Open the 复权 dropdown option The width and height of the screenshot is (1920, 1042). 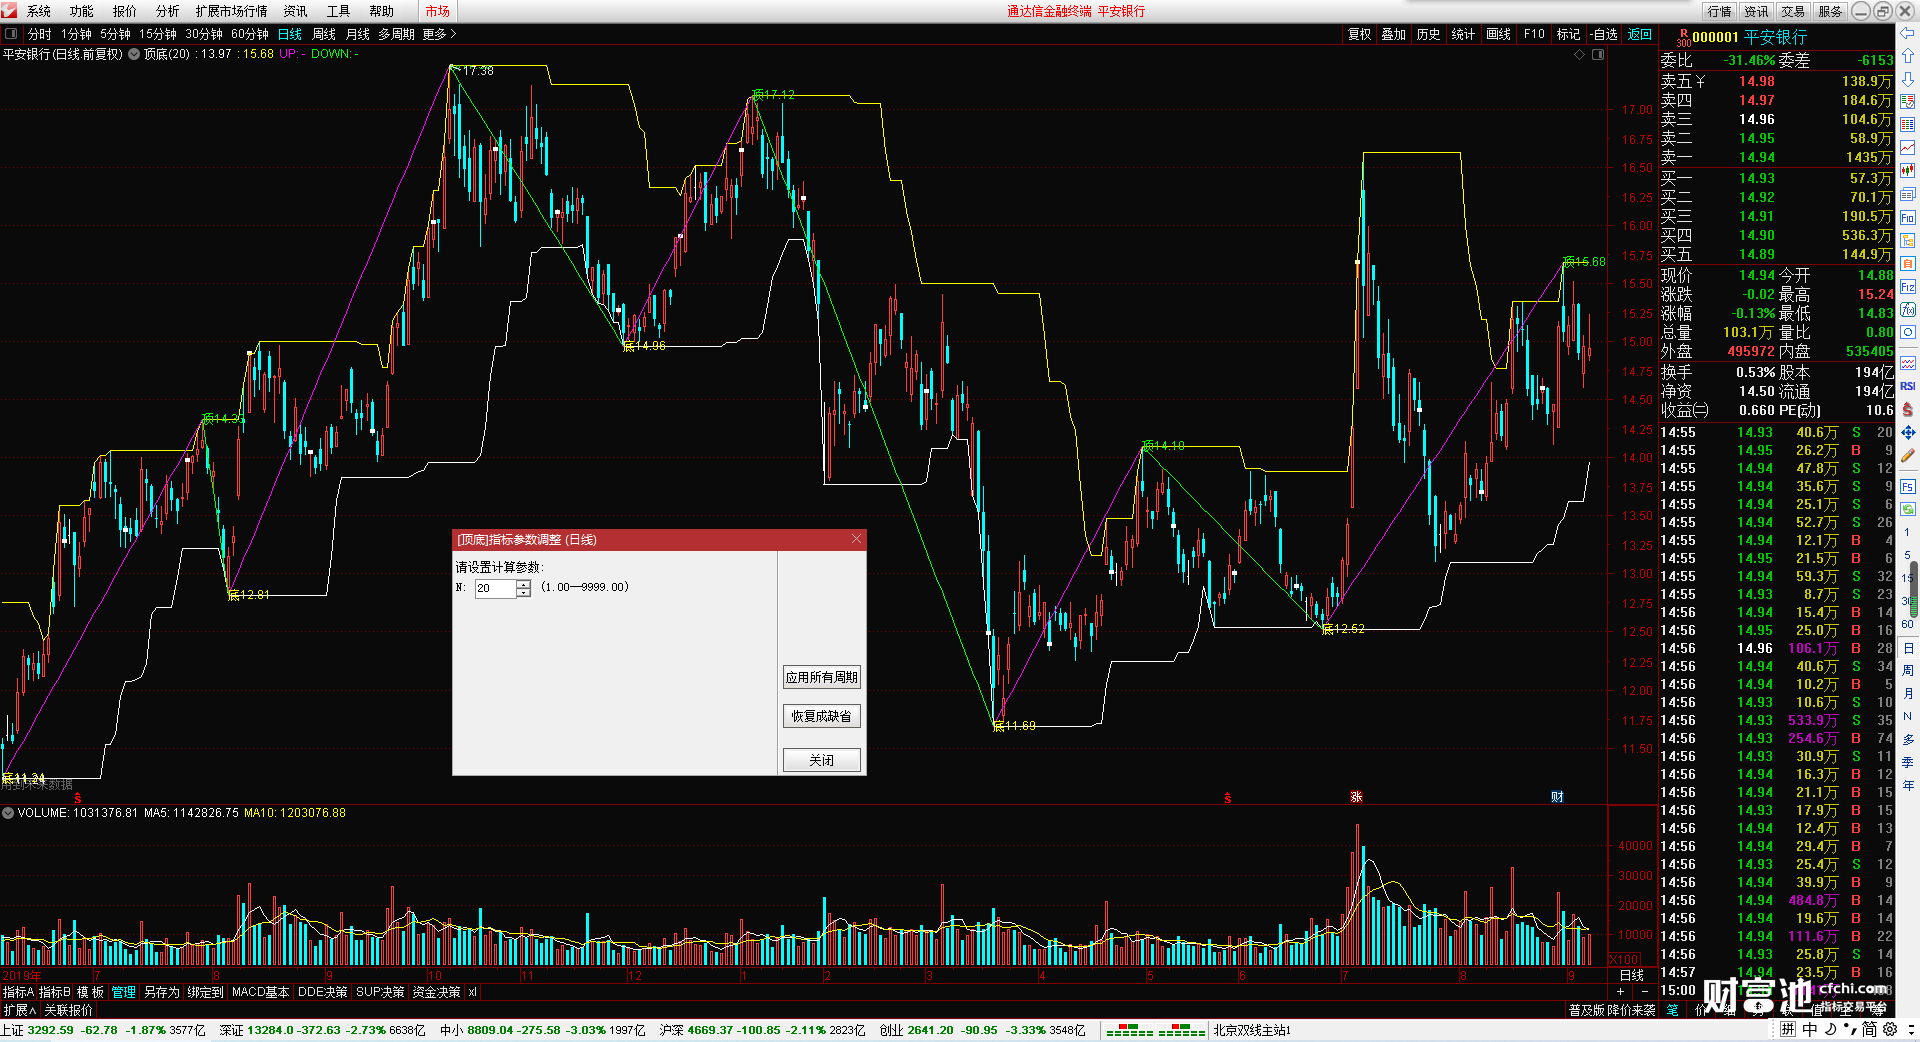pyautogui.click(x=1359, y=34)
